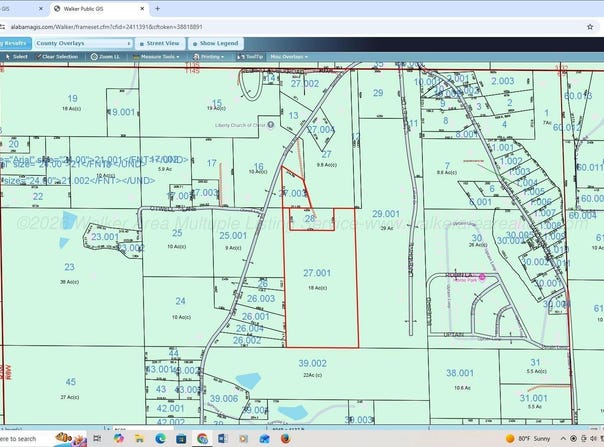Show hidden system tray icons
604x447 pixels.
tap(563, 439)
